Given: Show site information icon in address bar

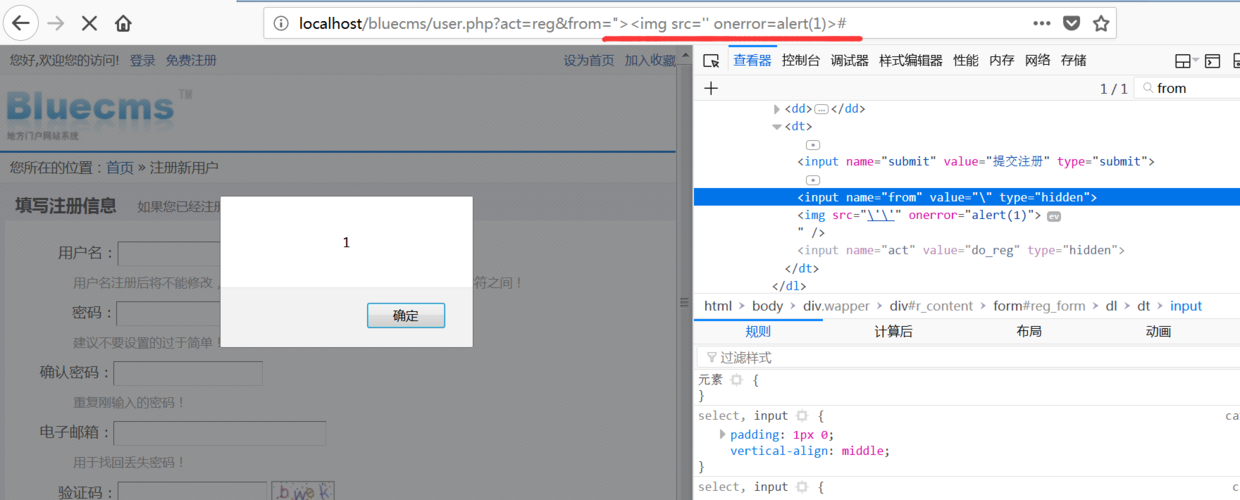Looking at the screenshot, I should (x=281, y=23).
